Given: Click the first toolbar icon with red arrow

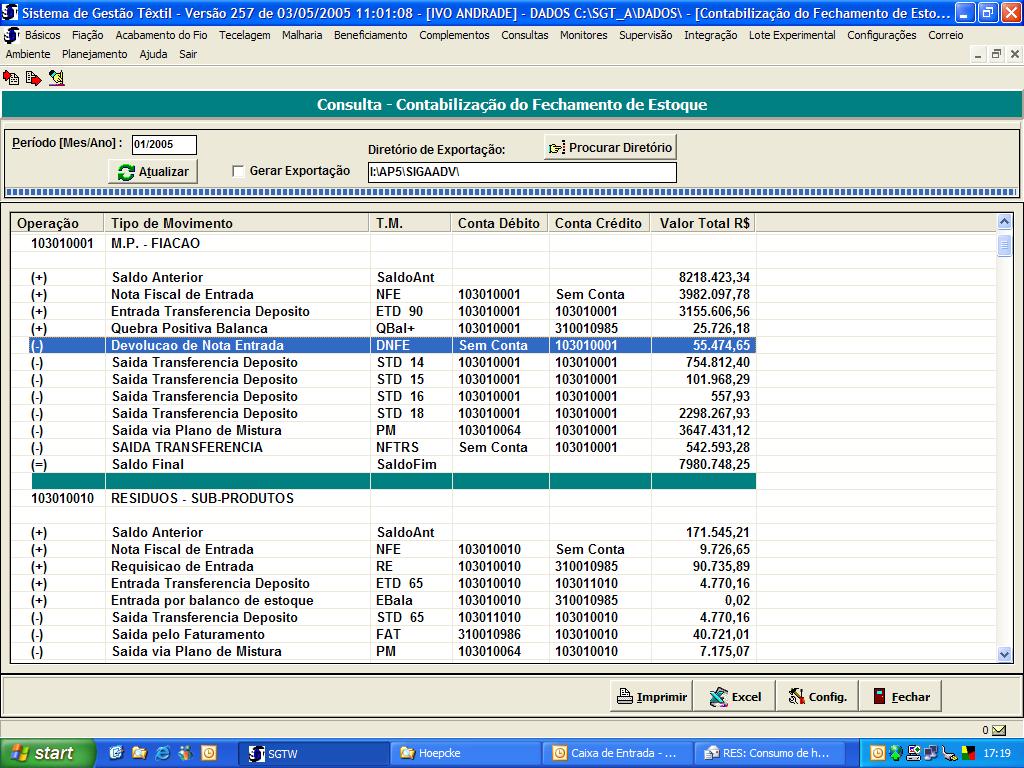Looking at the screenshot, I should tap(11, 77).
